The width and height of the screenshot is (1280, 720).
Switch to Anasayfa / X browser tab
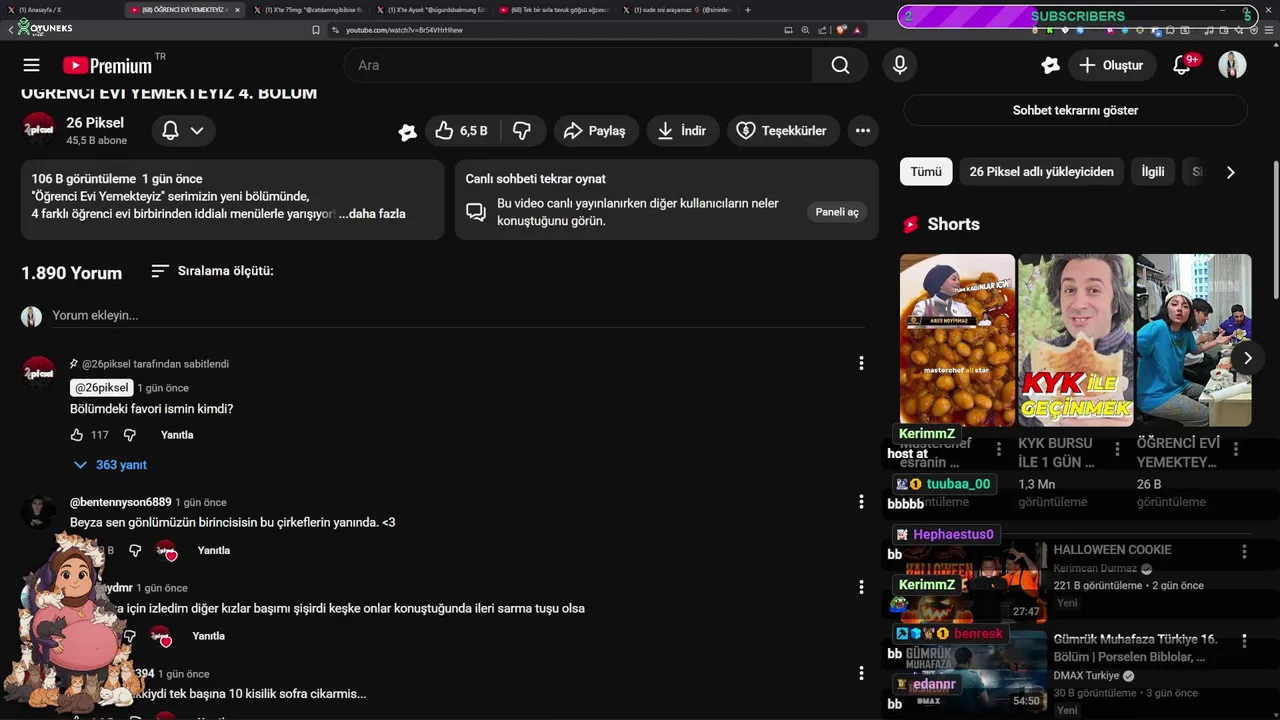[x=60, y=10]
